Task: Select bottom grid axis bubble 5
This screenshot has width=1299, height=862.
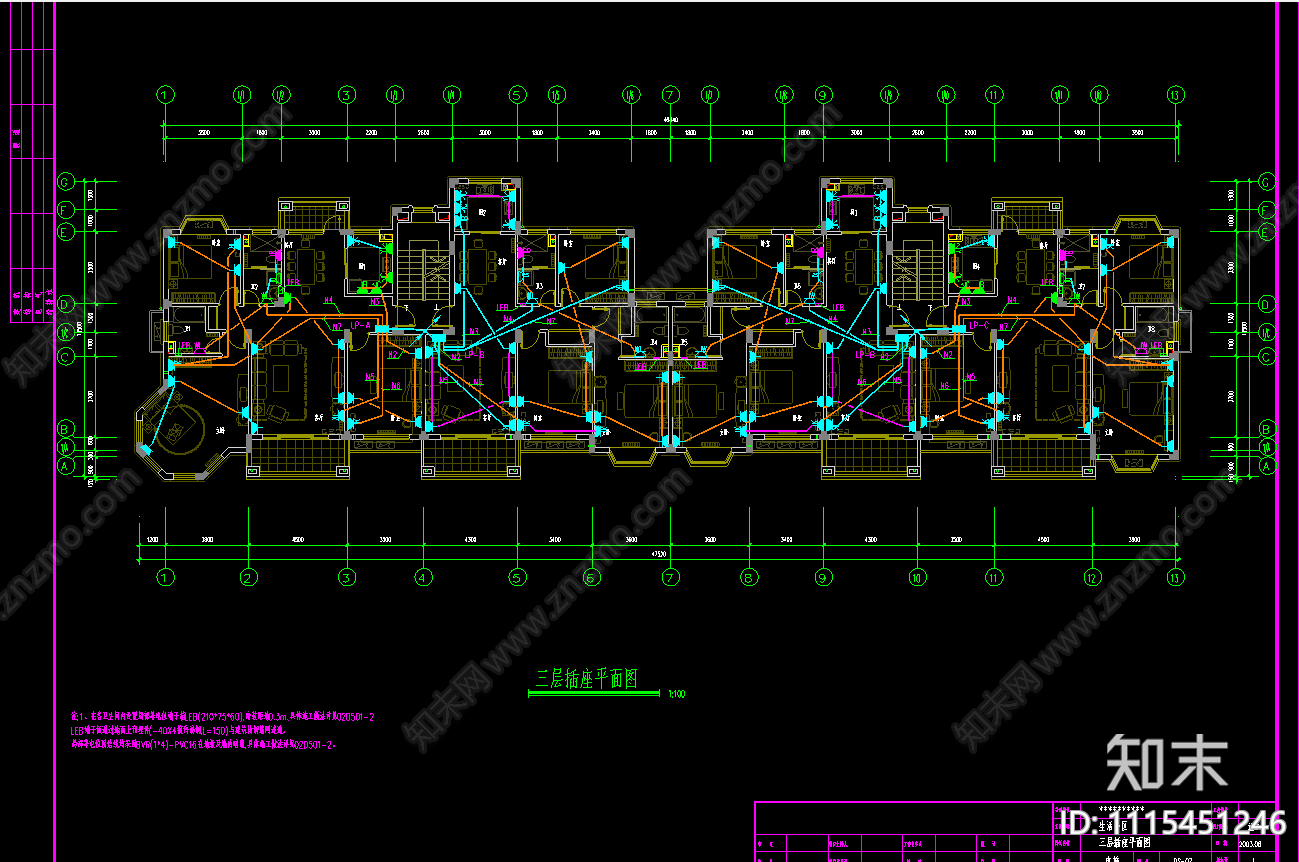Action: [517, 577]
